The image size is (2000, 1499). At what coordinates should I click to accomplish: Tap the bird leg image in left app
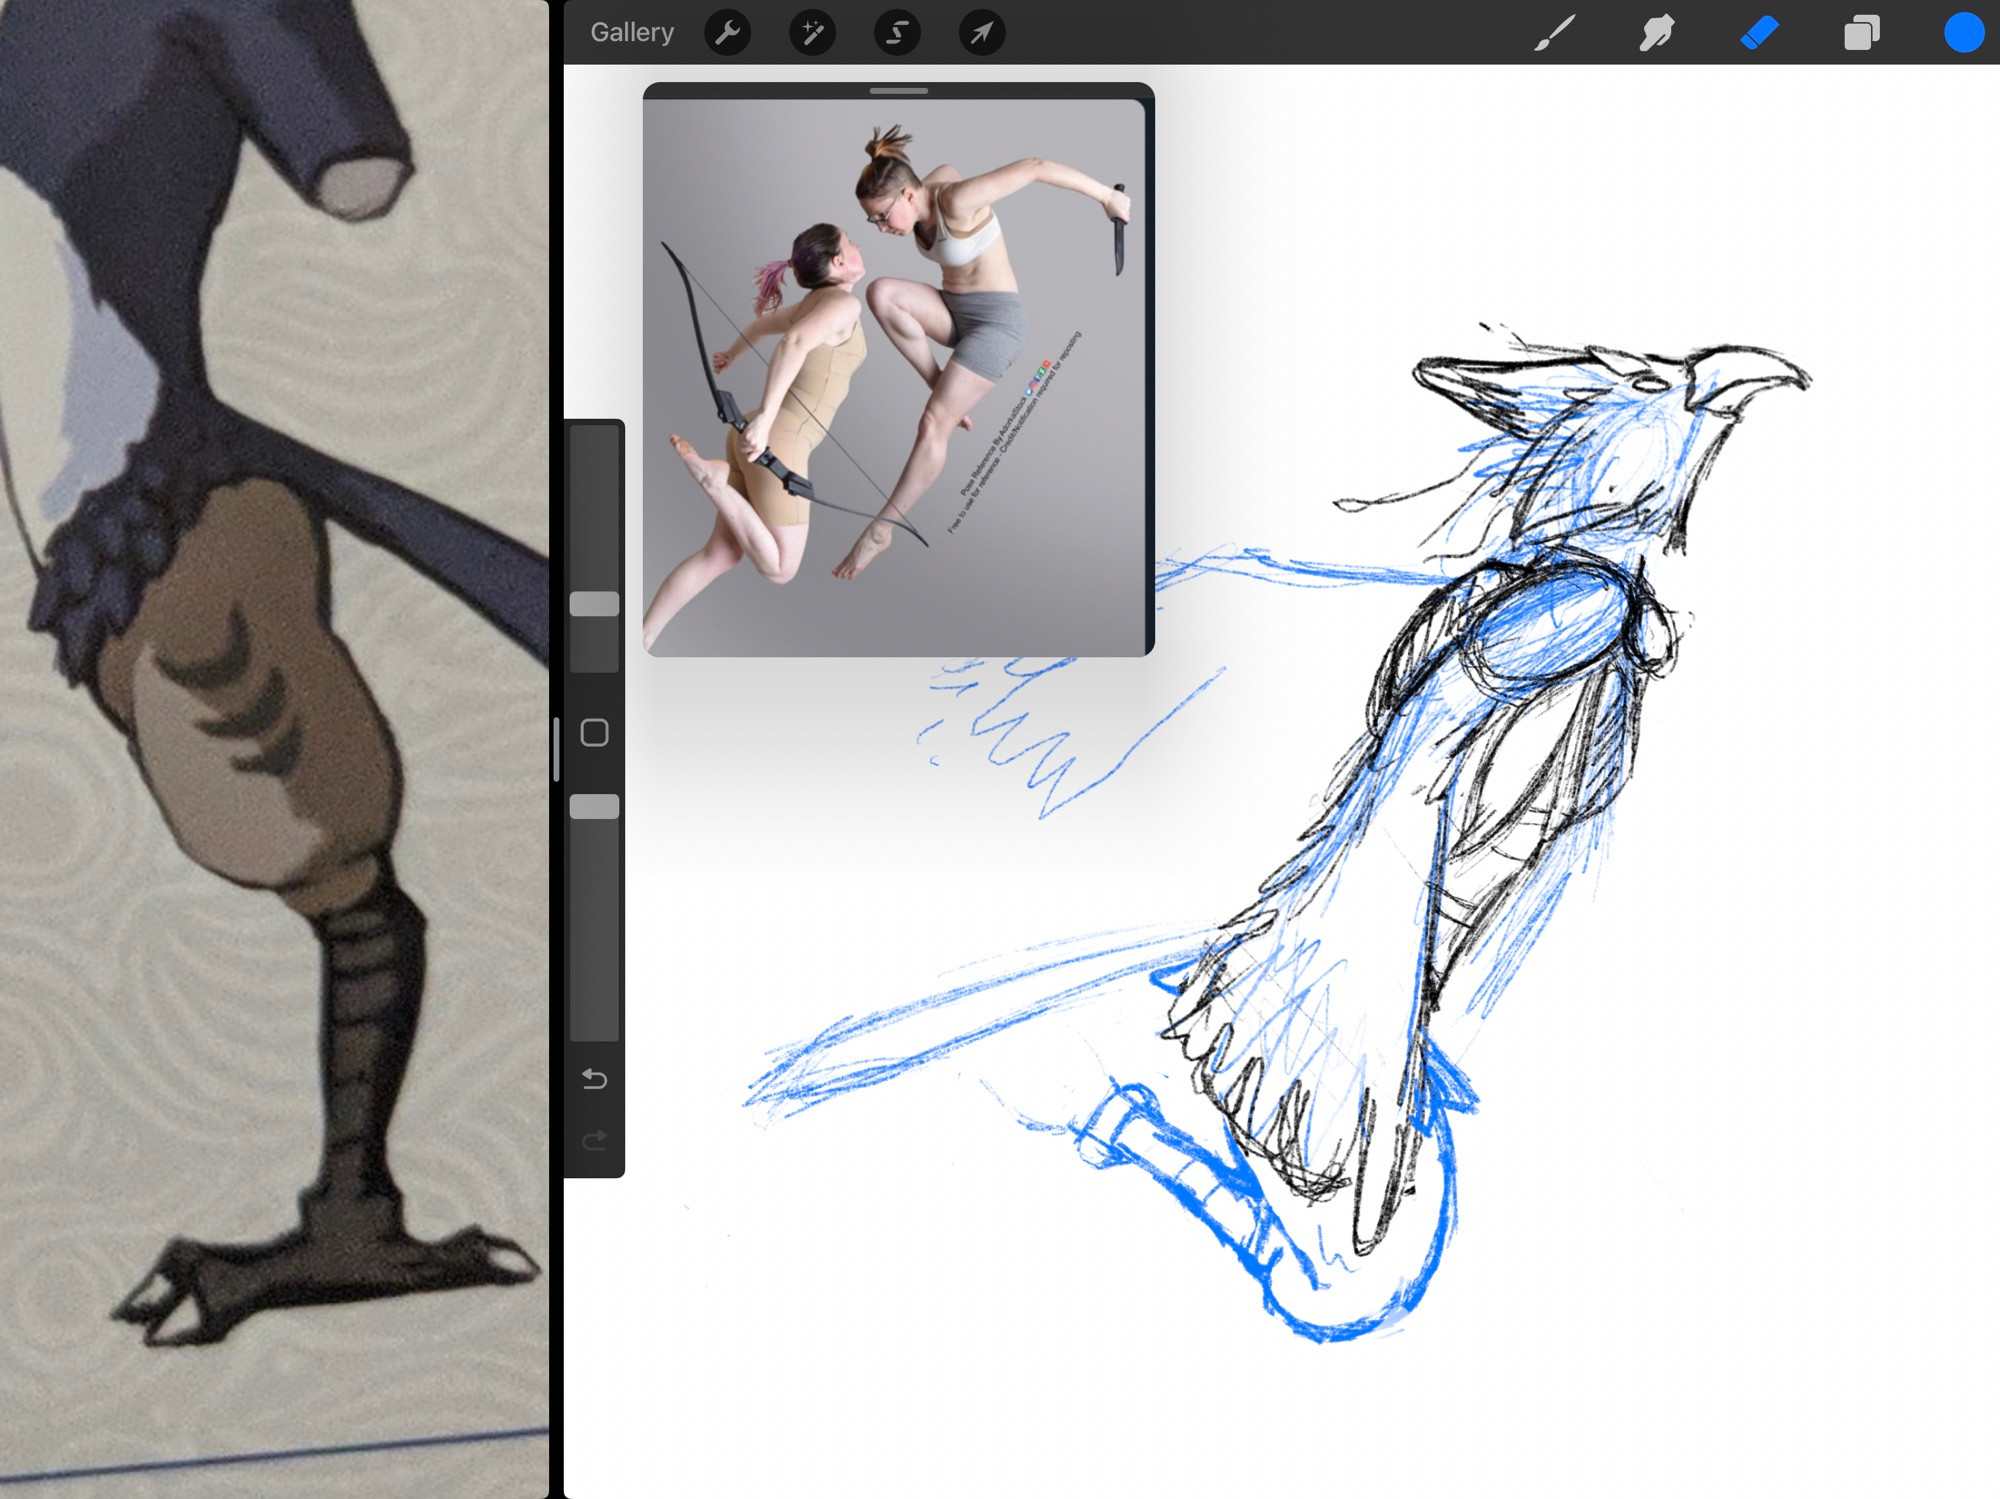tap(274, 749)
